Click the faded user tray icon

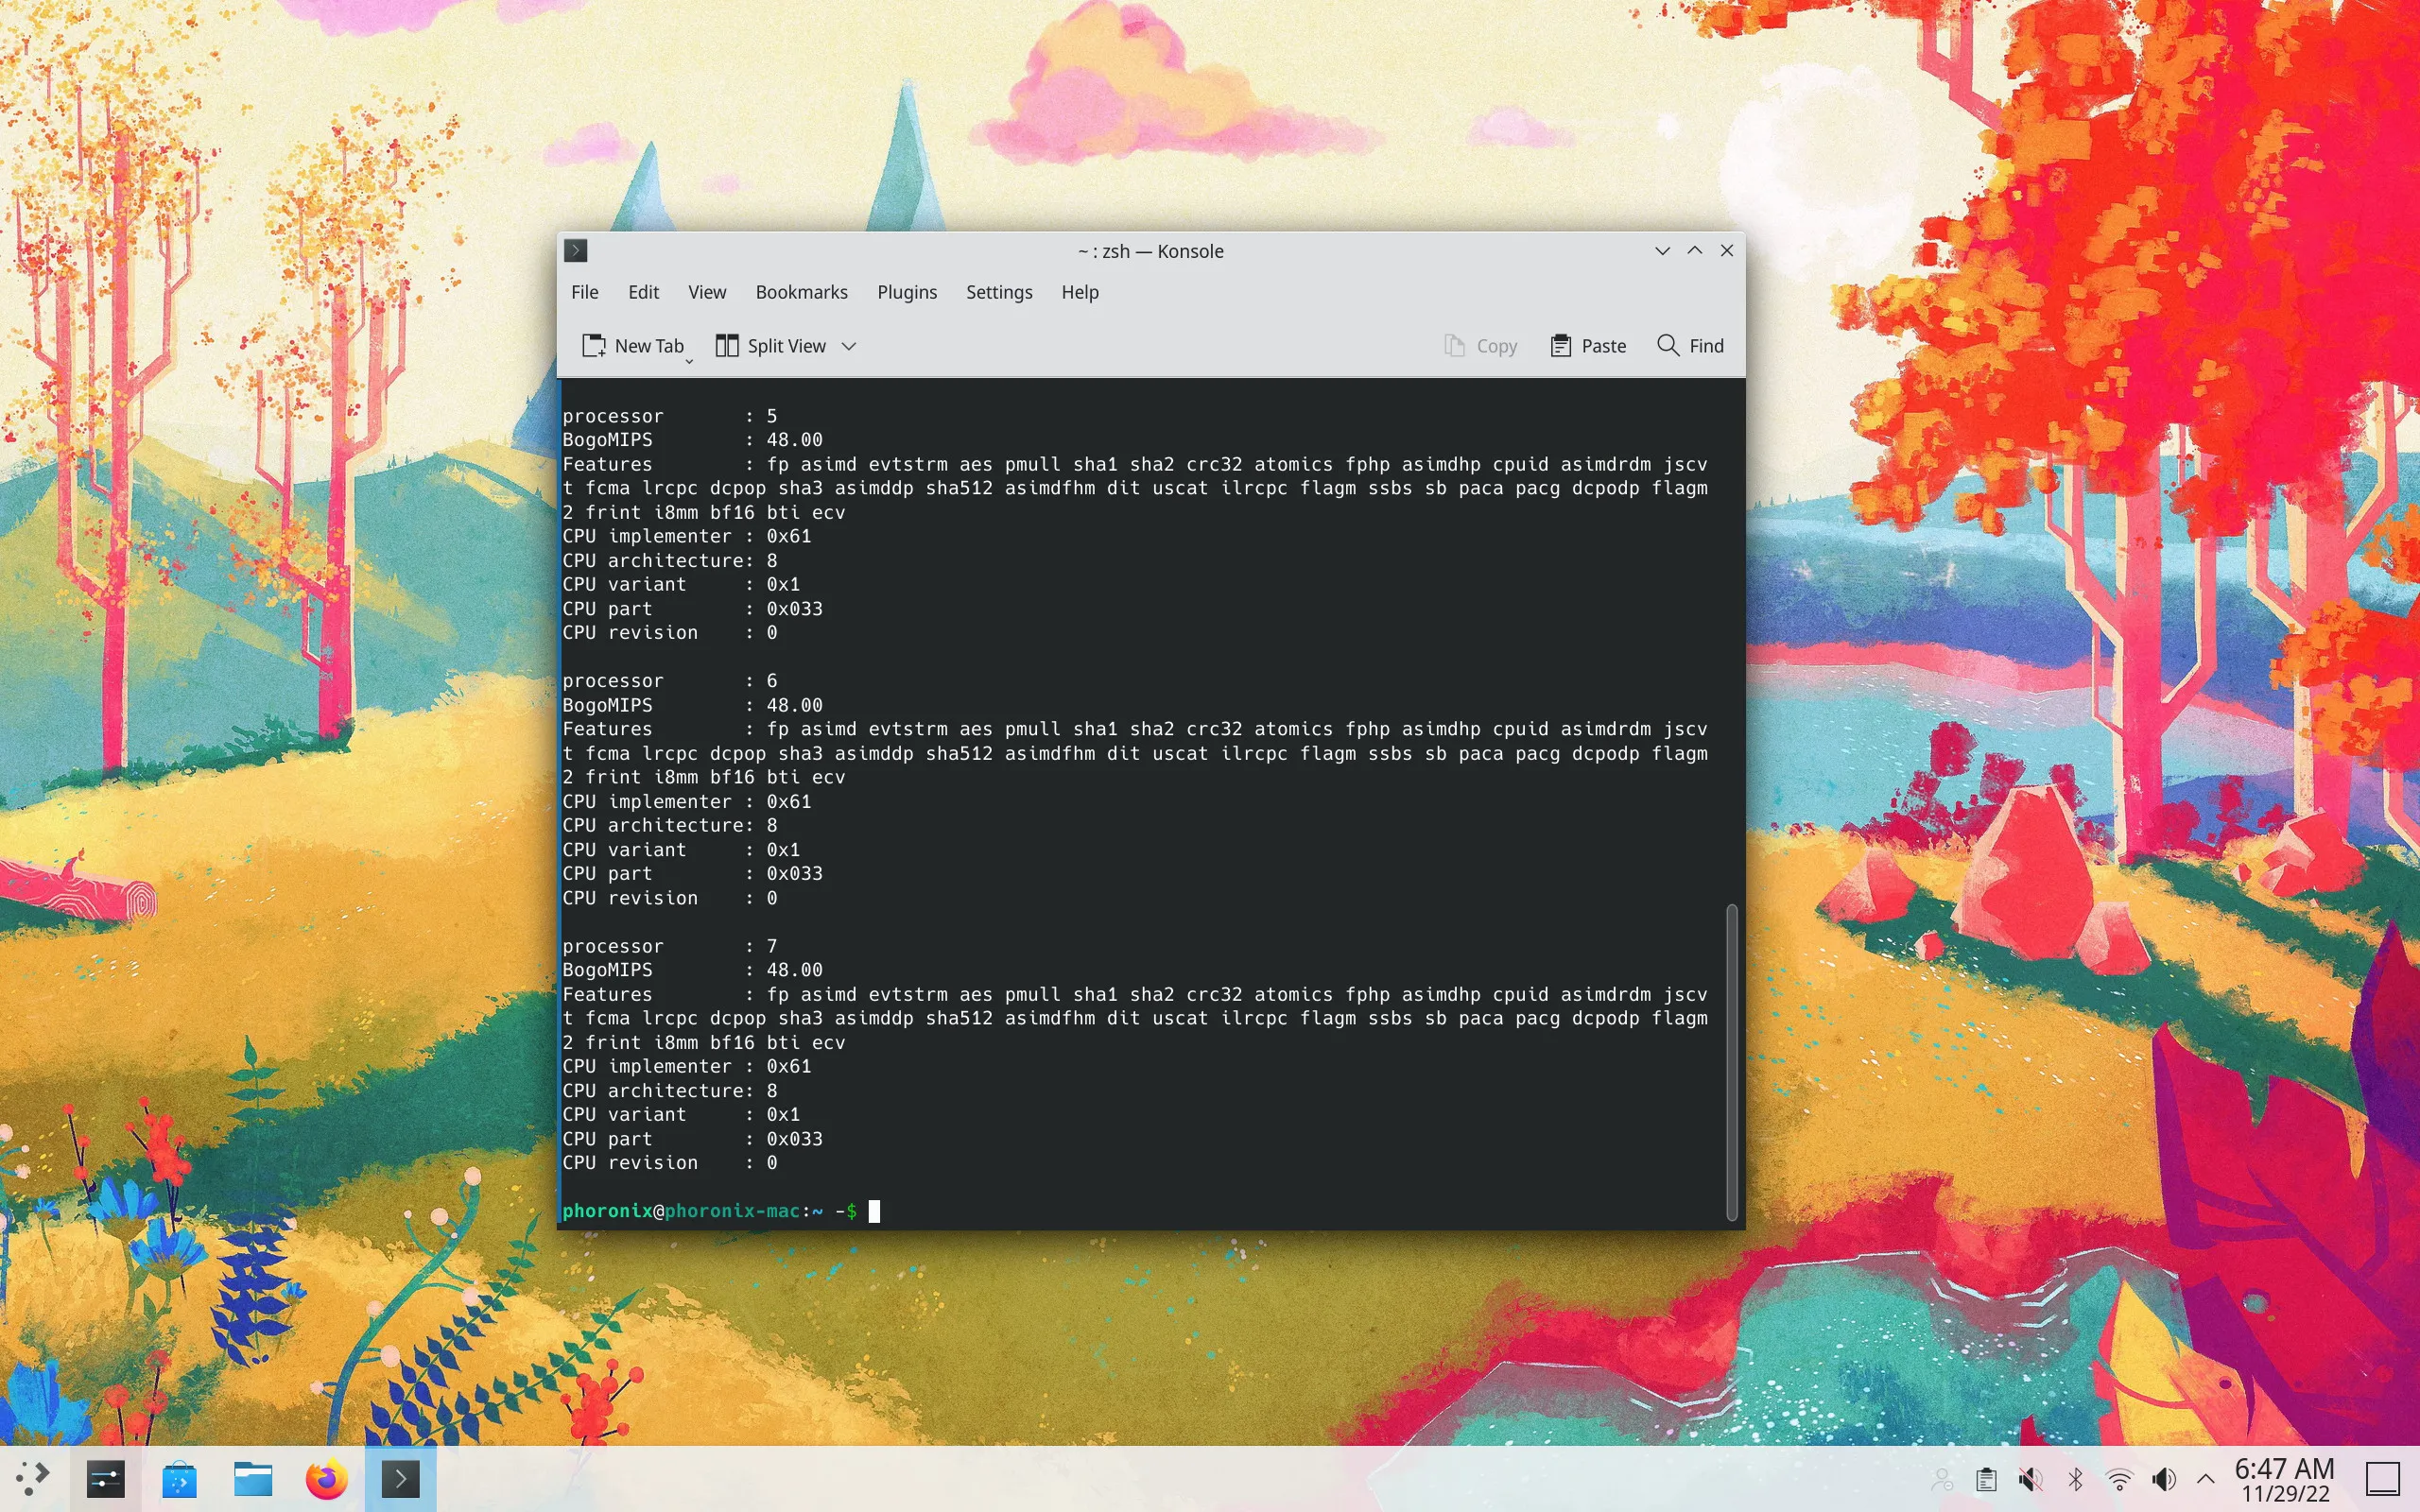[1942, 1479]
